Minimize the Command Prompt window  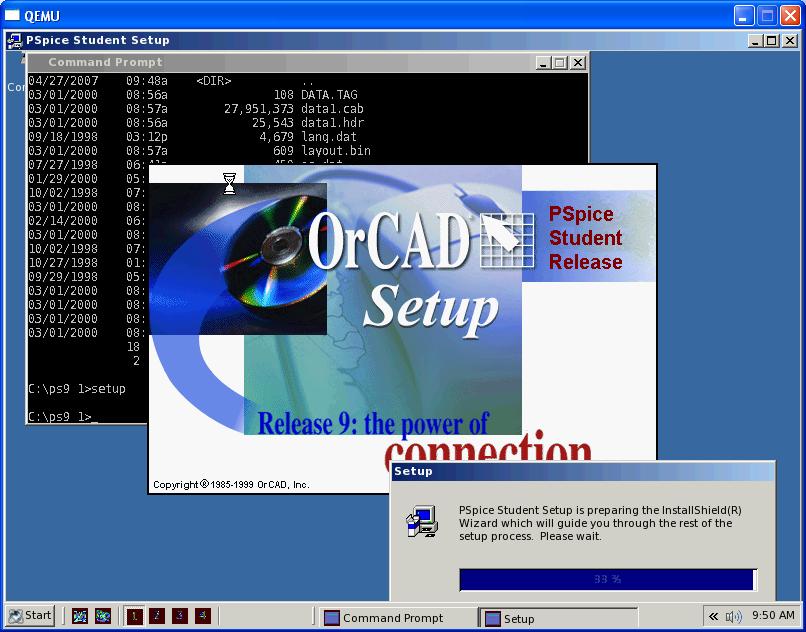(543, 63)
